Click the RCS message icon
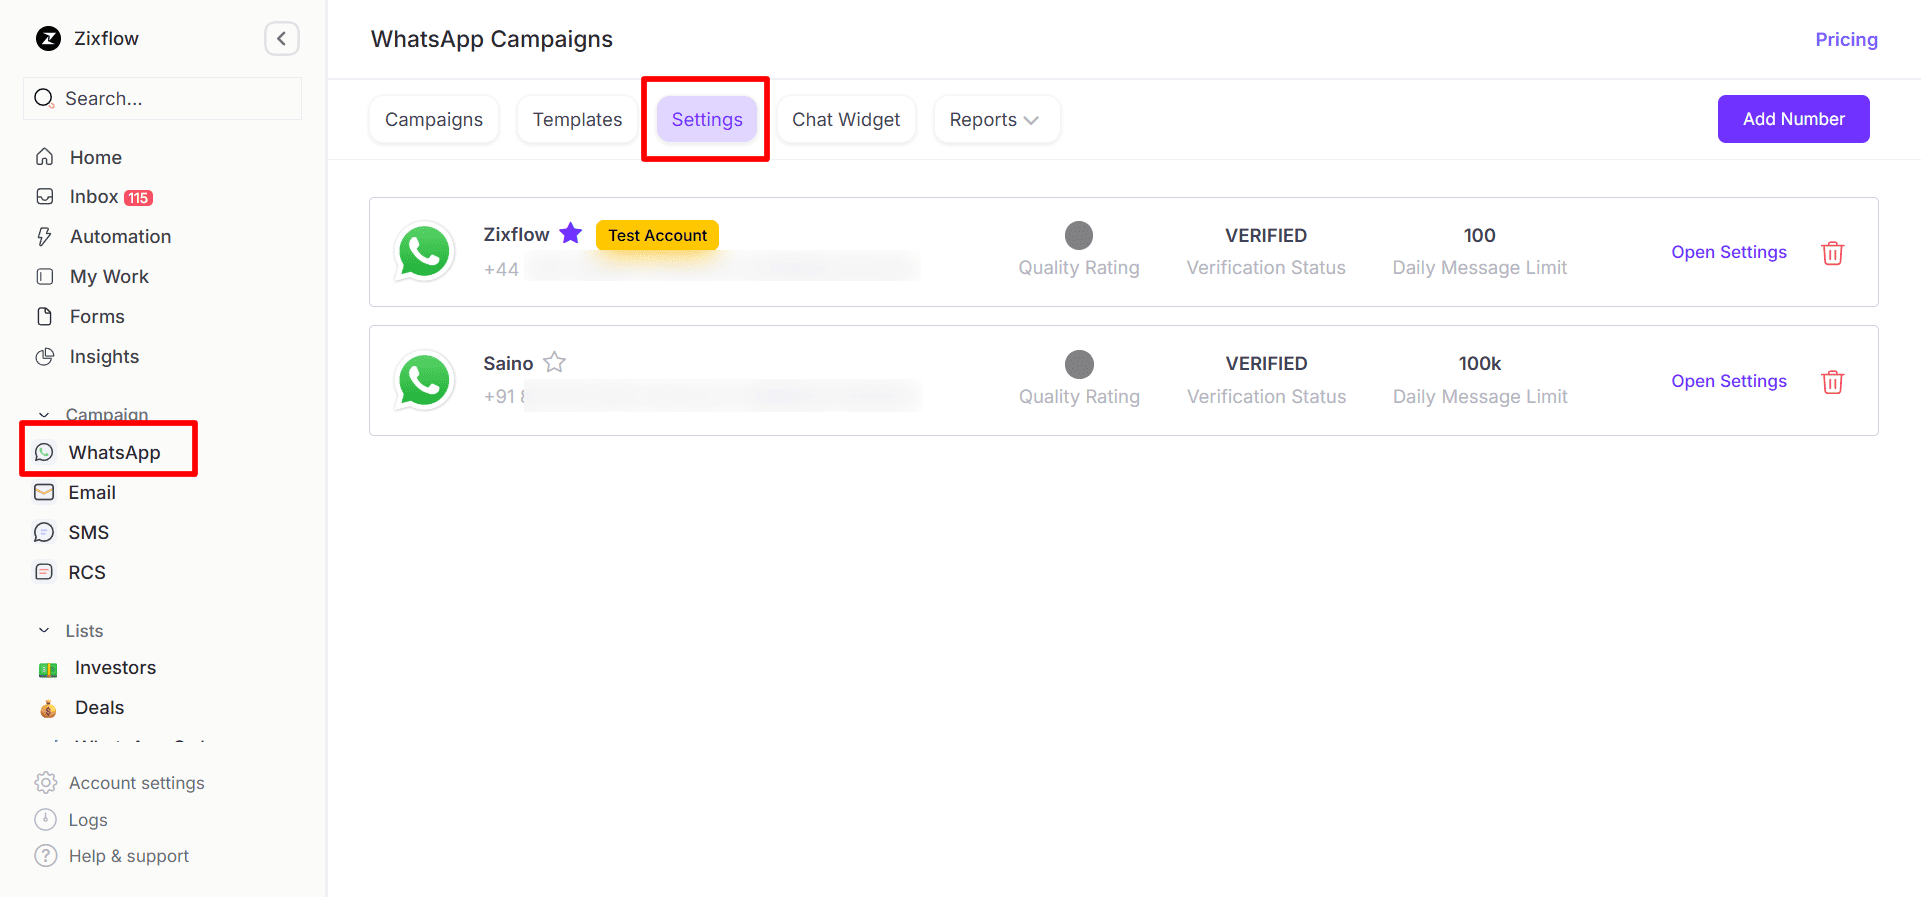Viewport: 1921px width, 897px height. [44, 573]
